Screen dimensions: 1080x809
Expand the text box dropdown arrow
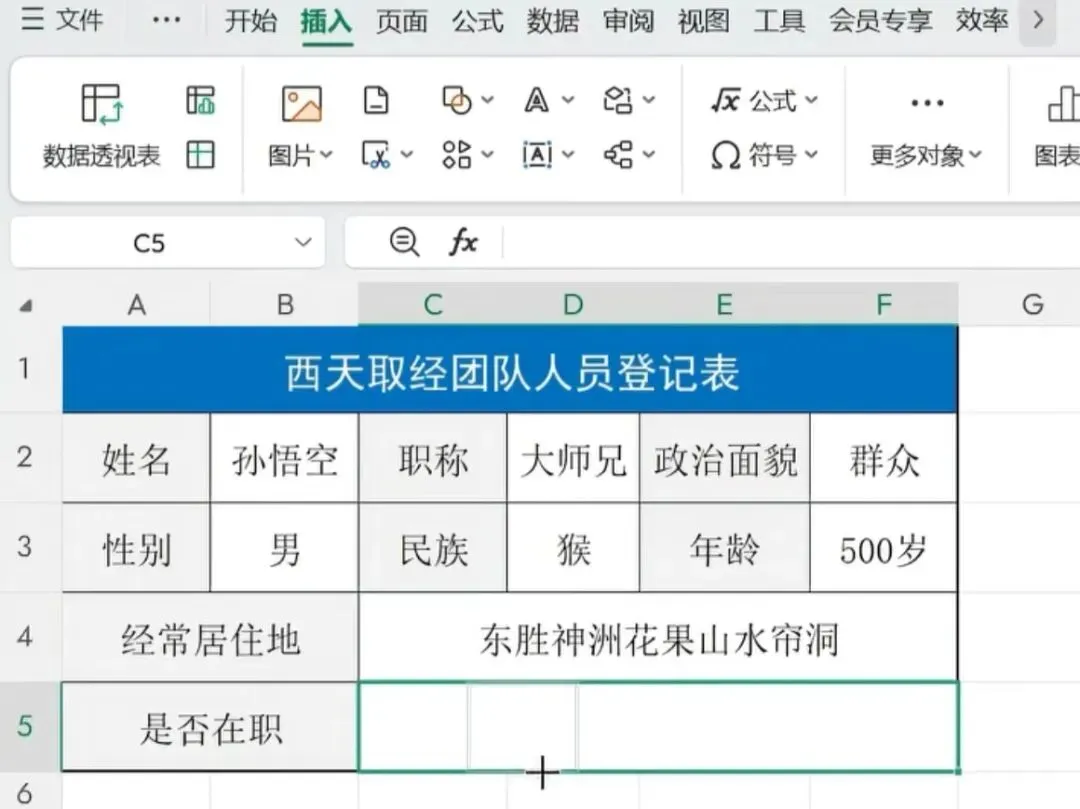pyautogui.click(x=568, y=154)
